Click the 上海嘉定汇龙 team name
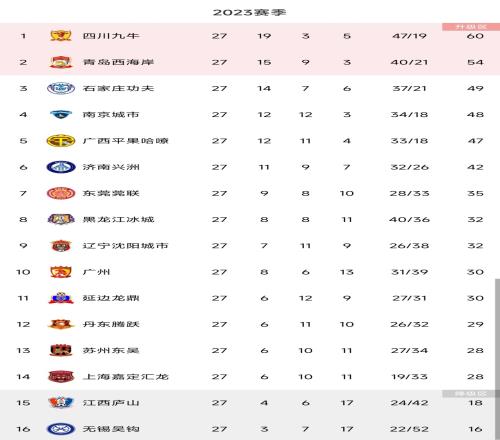Screen dimensions: 500x440 (126, 377)
